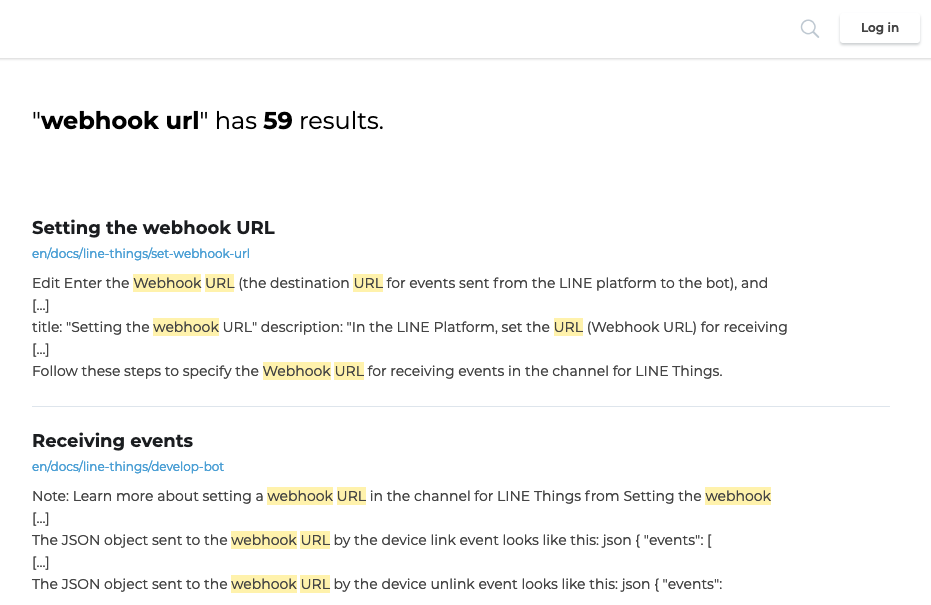Open the "Receiving events" result title
This screenshot has height=605, width=931.
pos(112,440)
